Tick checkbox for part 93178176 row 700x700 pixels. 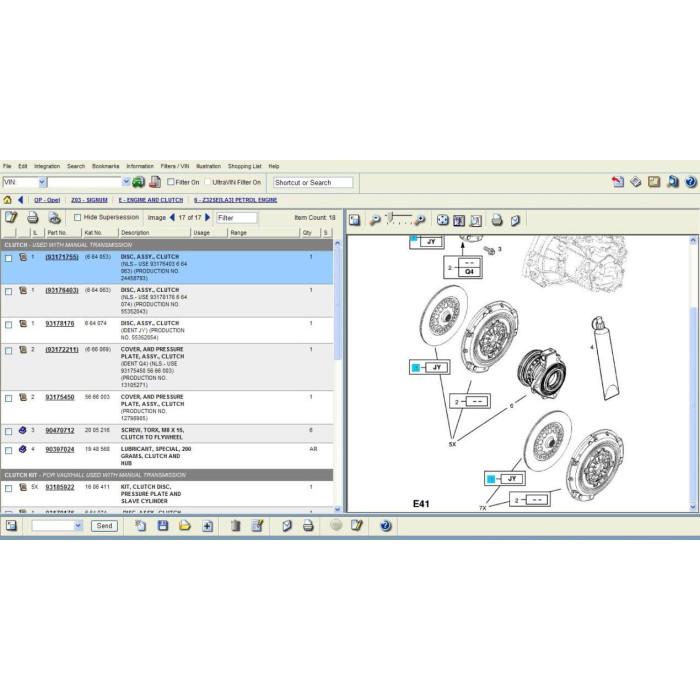(x=8, y=325)
